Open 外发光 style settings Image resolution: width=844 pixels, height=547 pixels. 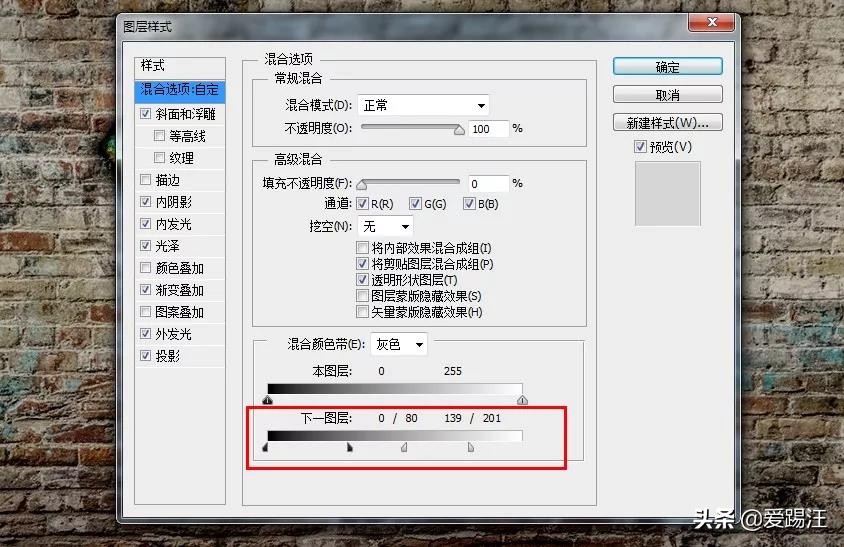pyautogui.click(x=173, y=334)
